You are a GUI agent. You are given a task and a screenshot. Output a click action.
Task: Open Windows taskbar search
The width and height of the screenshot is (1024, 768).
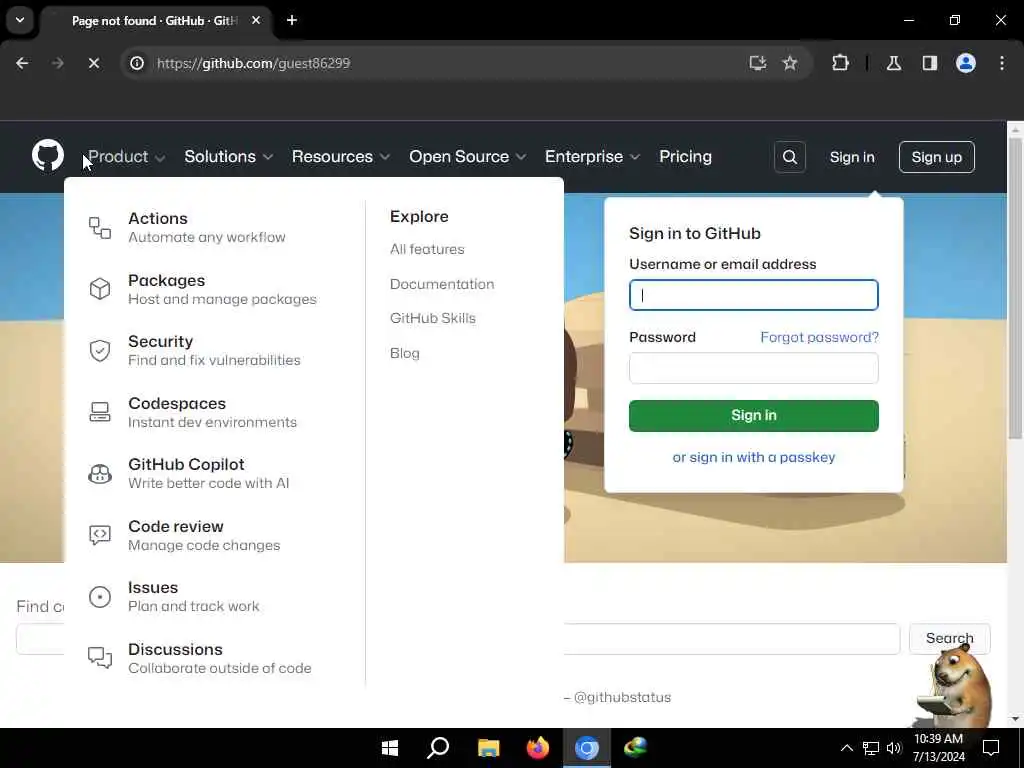pyautogui.click(x=438, y=748)
